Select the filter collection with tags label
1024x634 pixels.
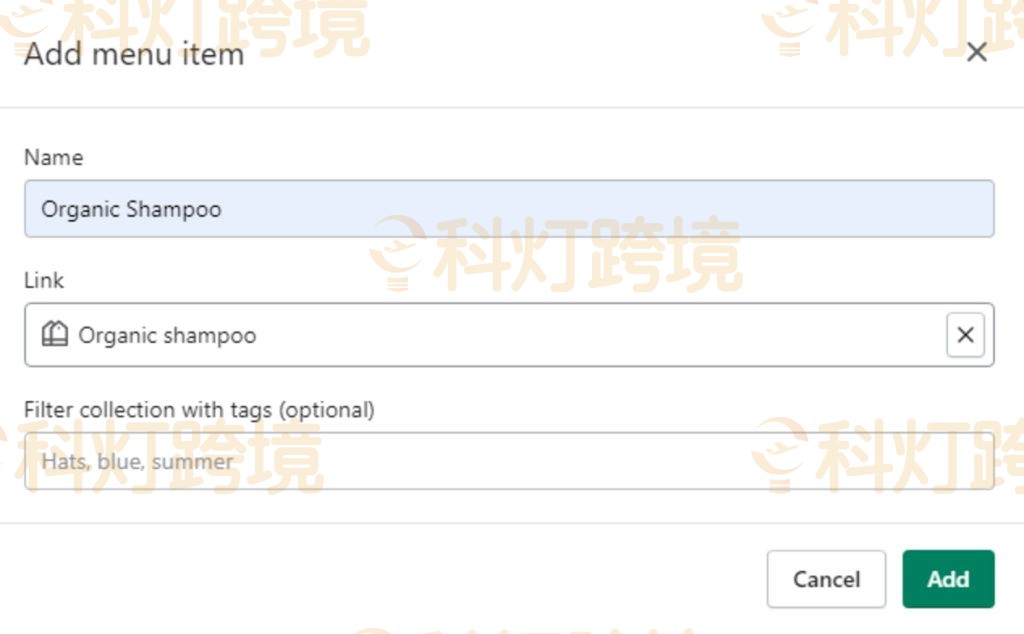(199, 409)
